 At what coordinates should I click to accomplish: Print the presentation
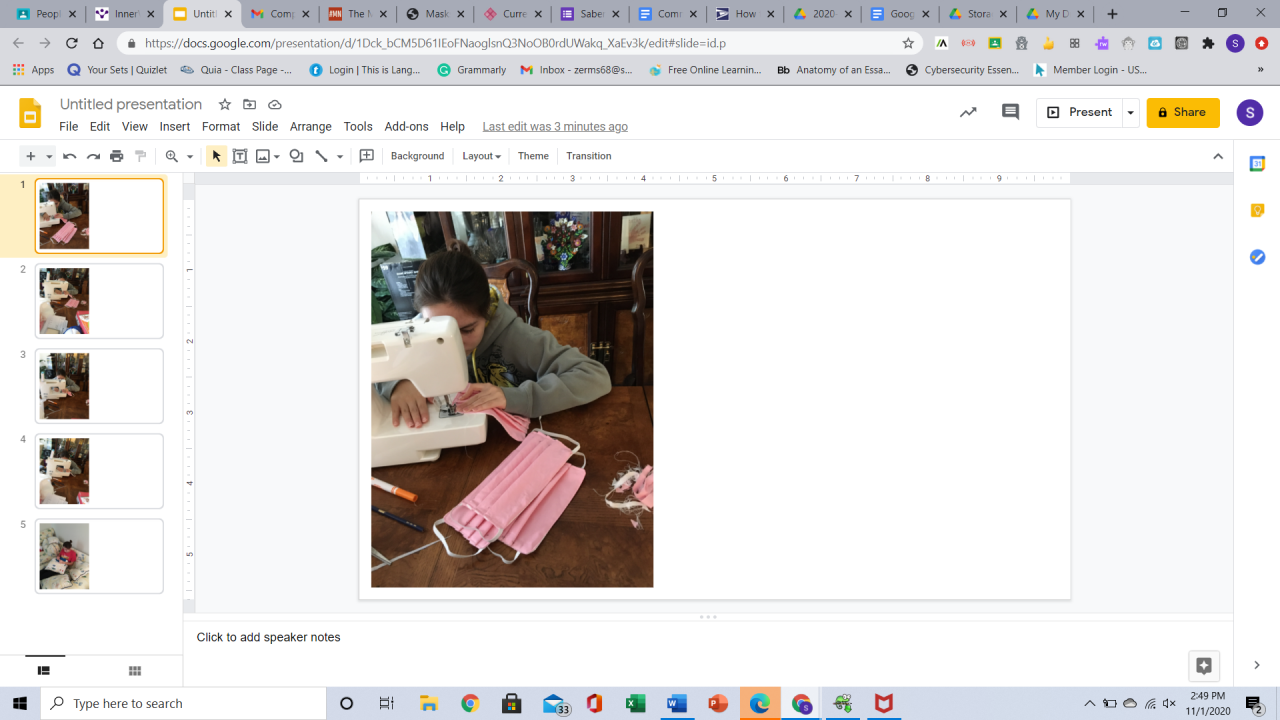click(x=117, y=156)
